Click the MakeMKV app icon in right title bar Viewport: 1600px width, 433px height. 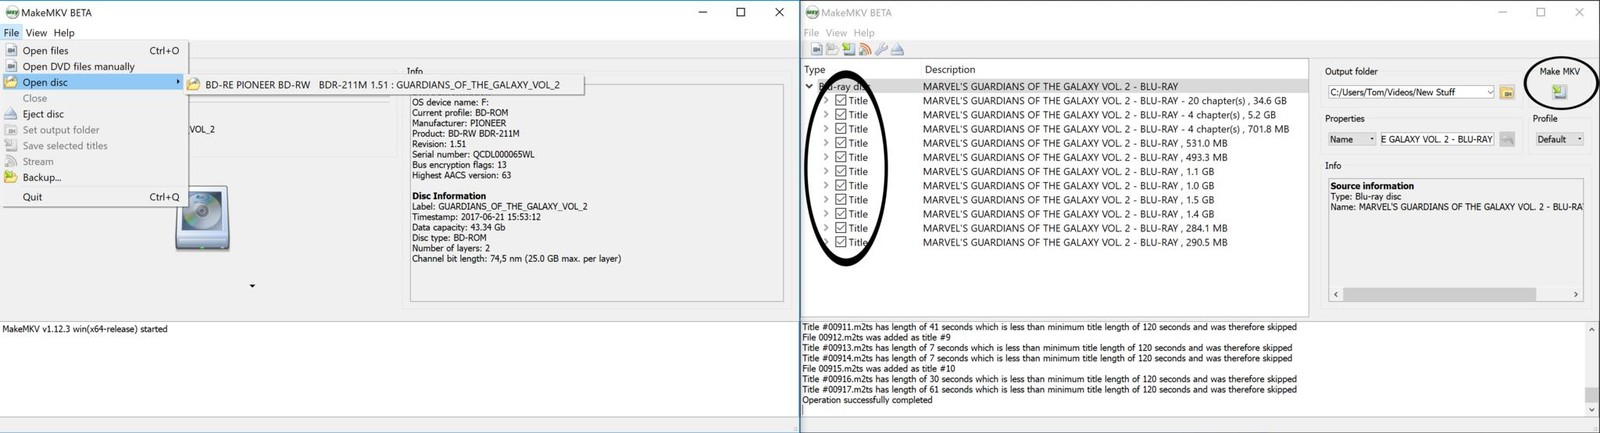click(x=812, y=12)
